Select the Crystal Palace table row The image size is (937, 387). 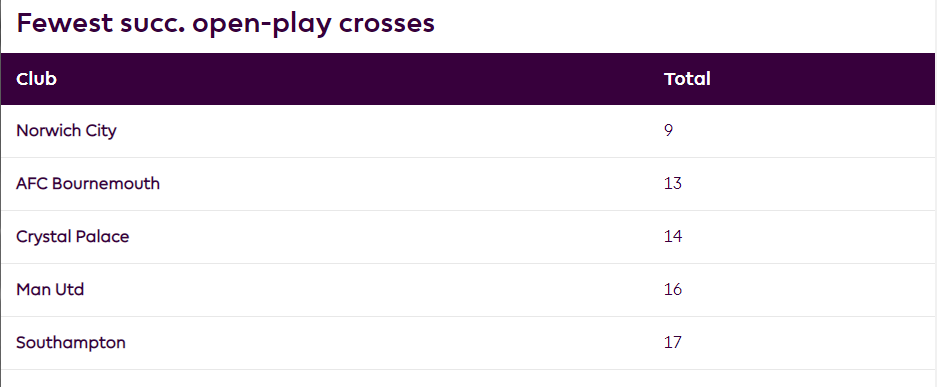click(468, 237)
